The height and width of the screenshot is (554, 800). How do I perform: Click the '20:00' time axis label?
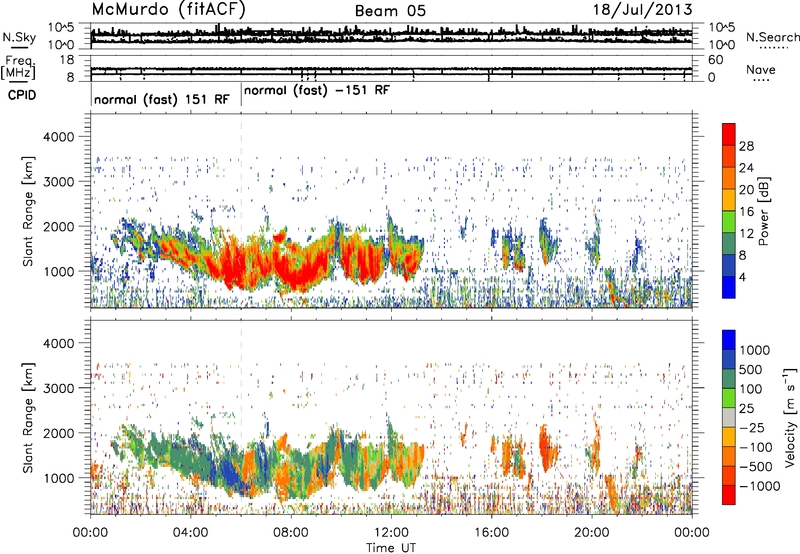[x=592, y=533]
